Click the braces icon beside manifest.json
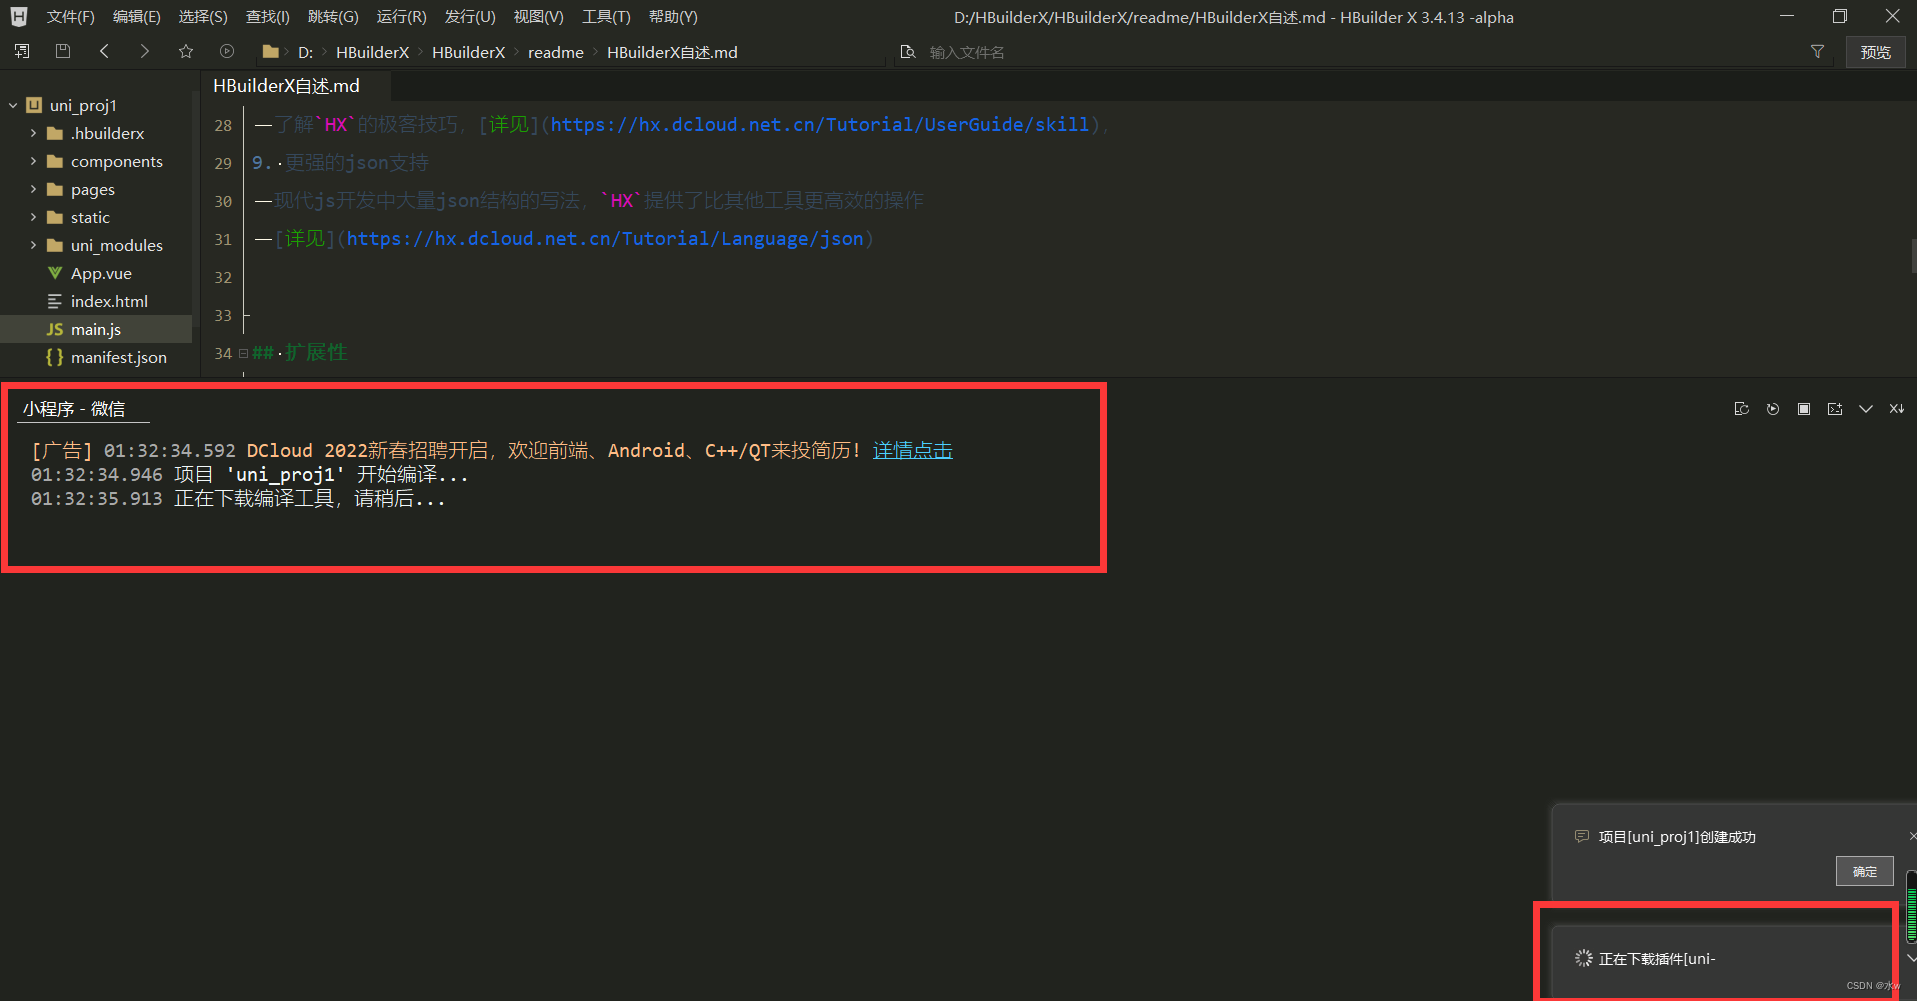The height and width of the screenshot is (1001, 1917). (55, 357)
